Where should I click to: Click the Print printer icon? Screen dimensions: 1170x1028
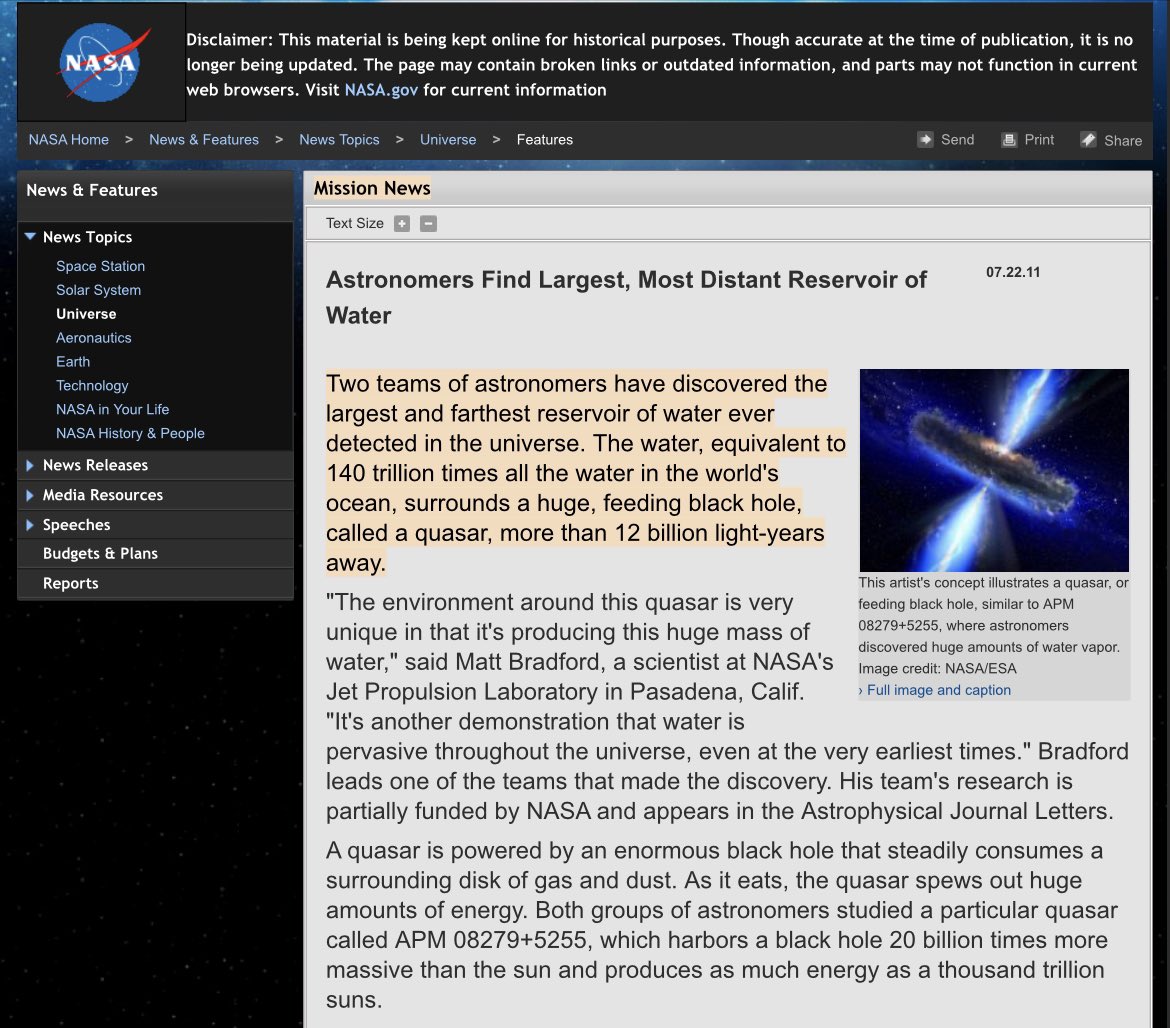click(1009, 140)
